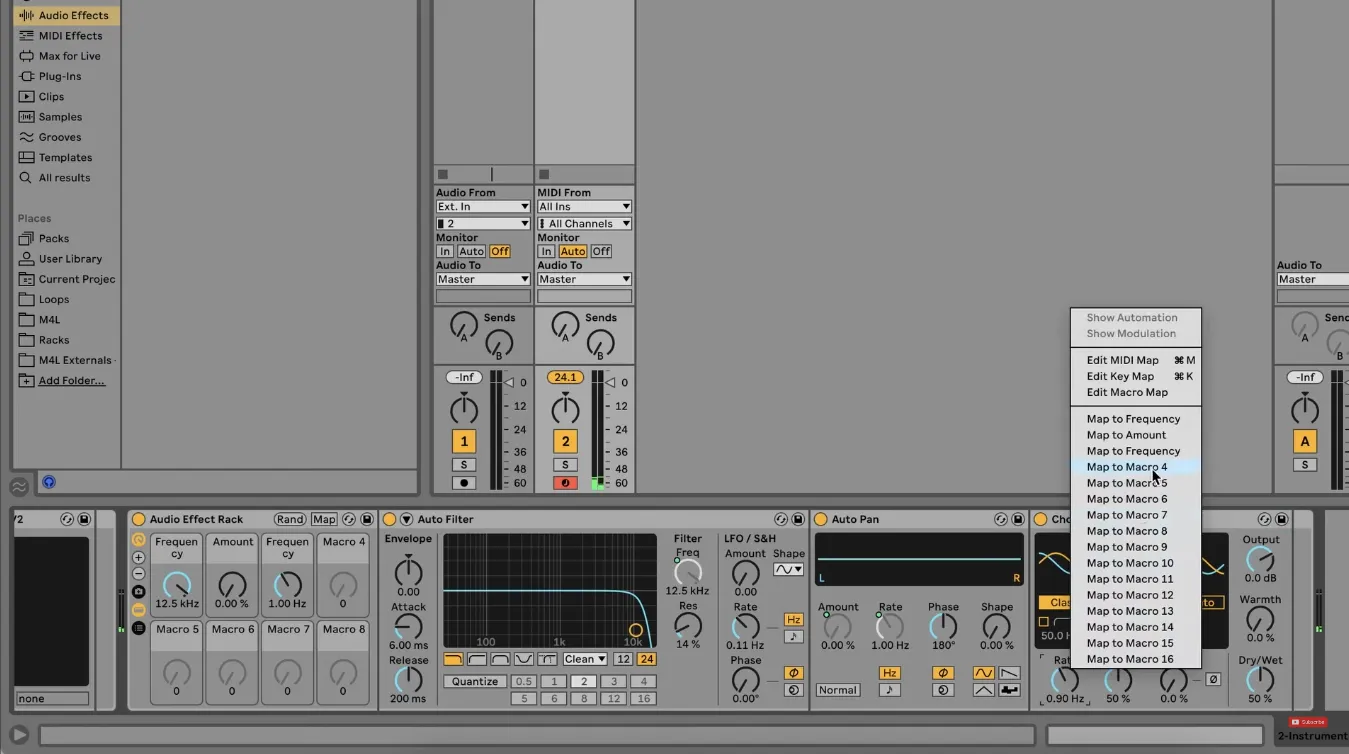Viewport: 1349px width, 754px height.
Task: Deactivate track 1 with its activator button
Action: (463, 441)
